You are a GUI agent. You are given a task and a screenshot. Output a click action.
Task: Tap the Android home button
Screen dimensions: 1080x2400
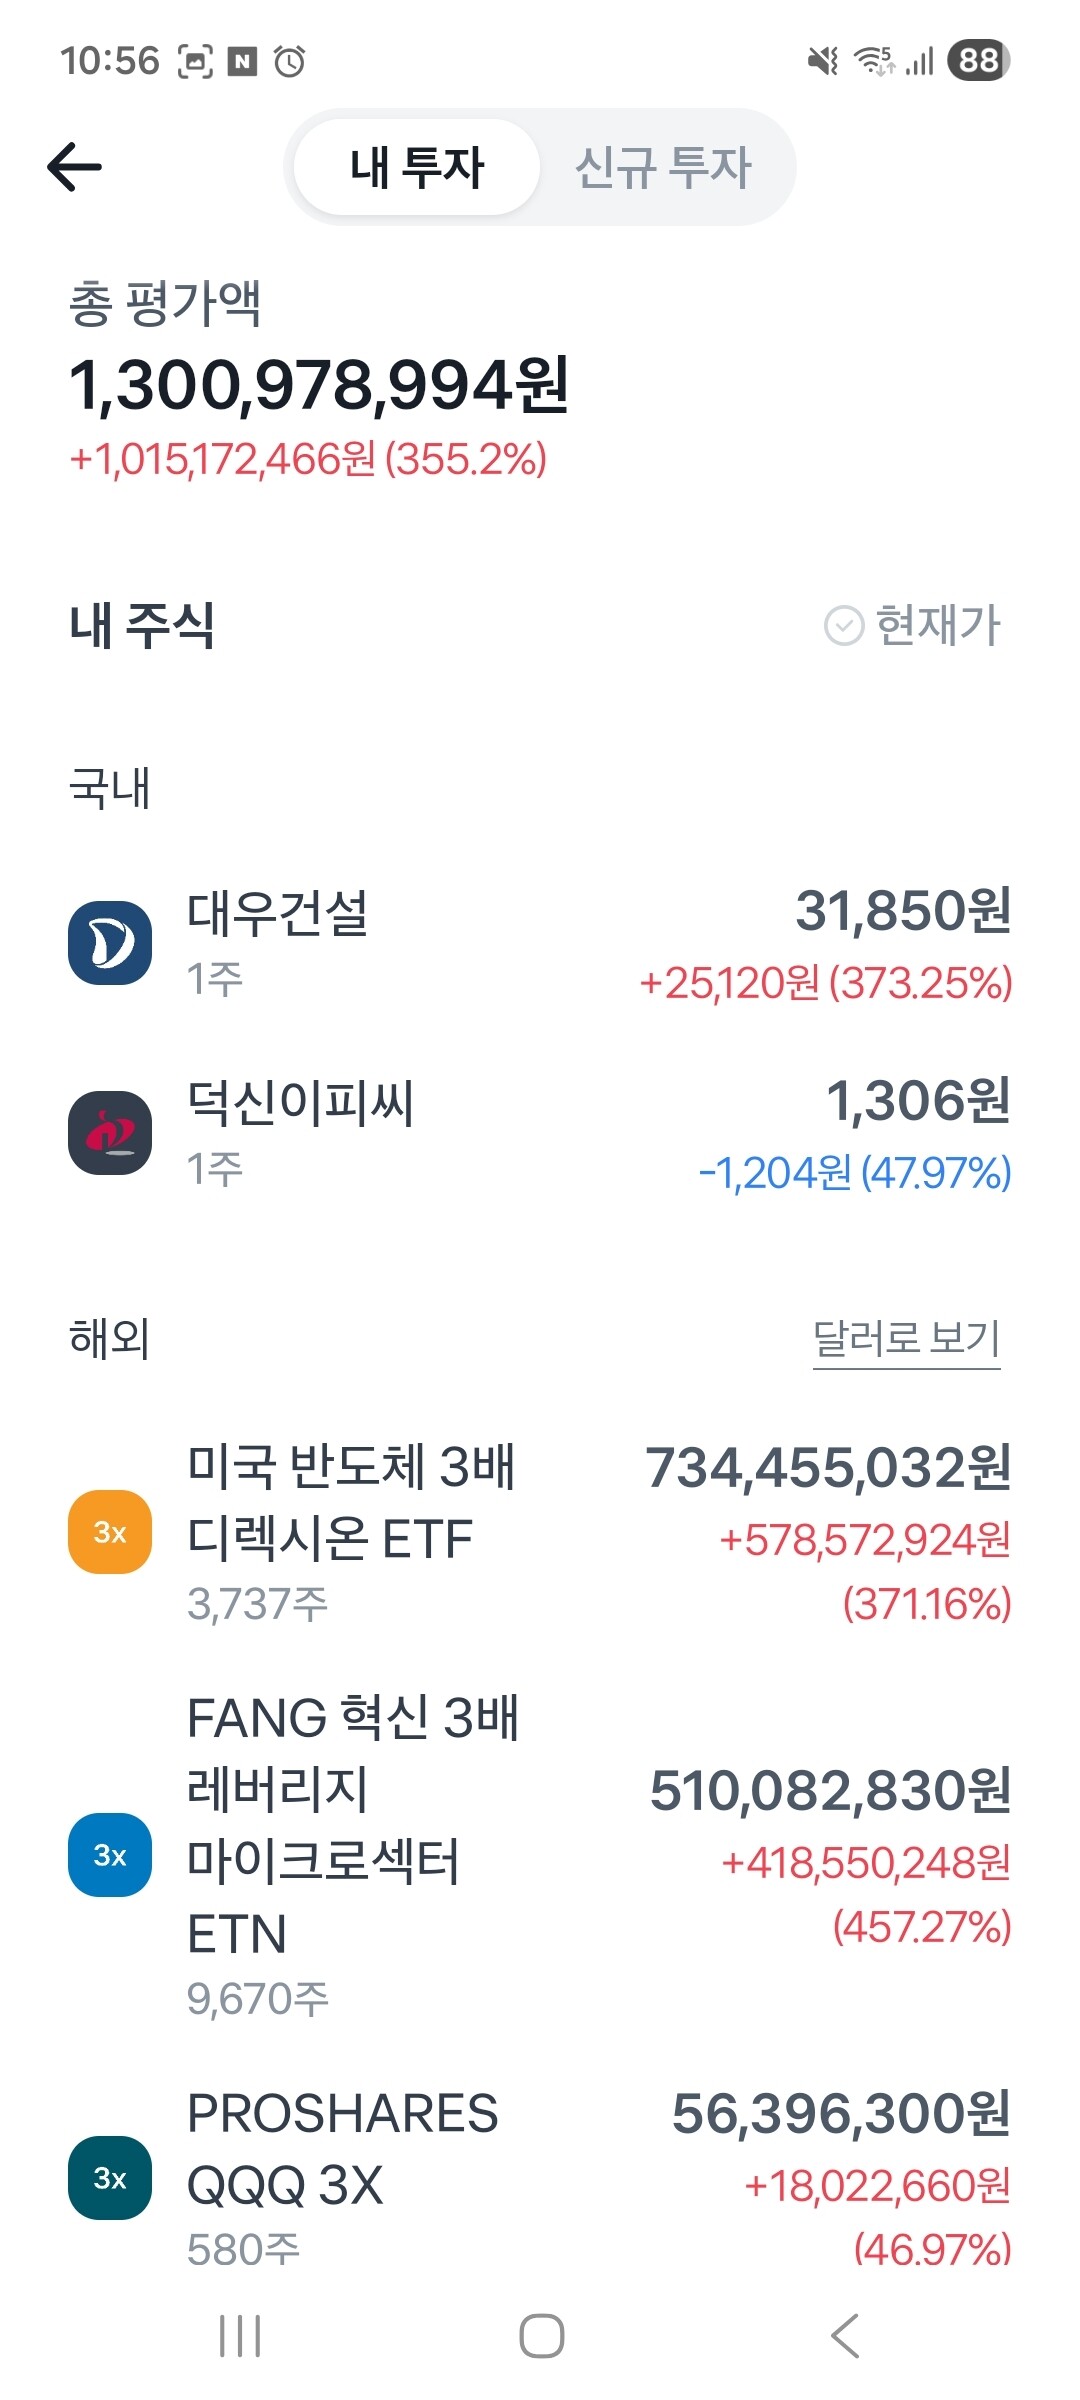(541, 2336)
